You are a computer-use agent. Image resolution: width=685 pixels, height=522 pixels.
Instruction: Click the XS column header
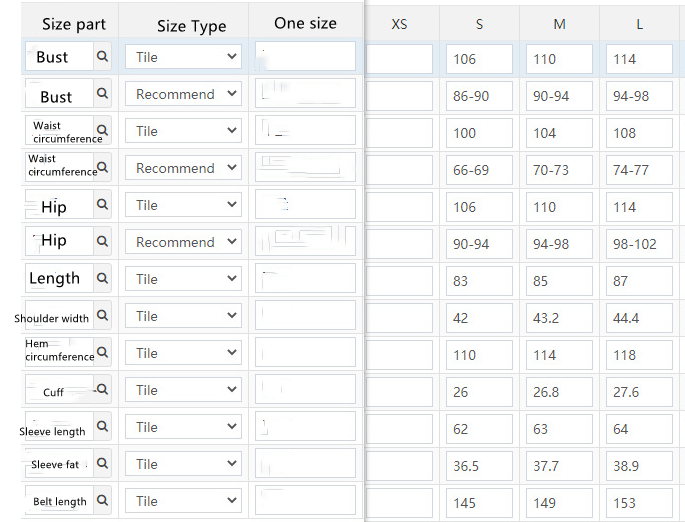click(399, 24)
